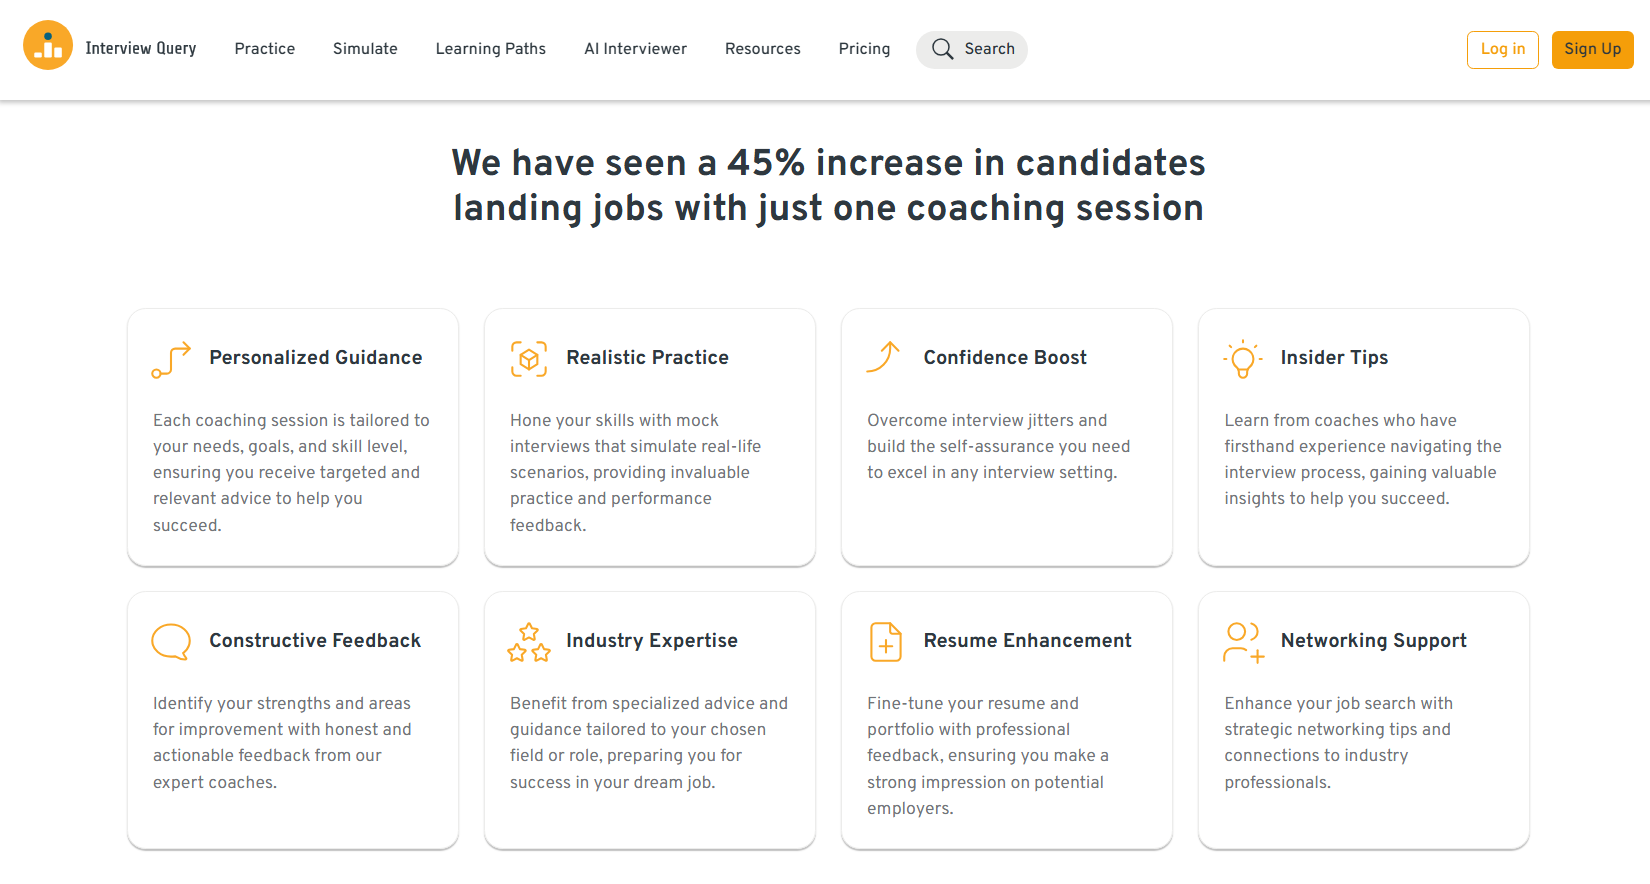This screenshot has height=884, width=1650.
Task: Click the Insider Tips lightbulb icon
Action: coord(1242,359)
